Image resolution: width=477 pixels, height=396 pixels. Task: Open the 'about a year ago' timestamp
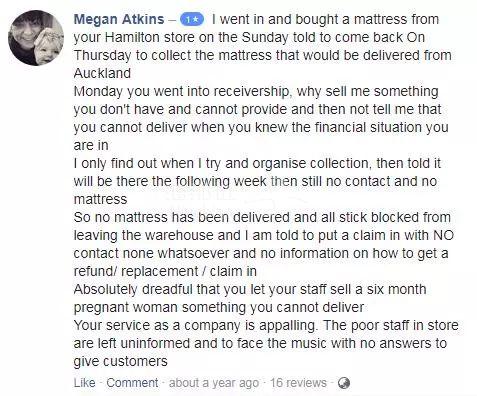[x=214, y=383]
